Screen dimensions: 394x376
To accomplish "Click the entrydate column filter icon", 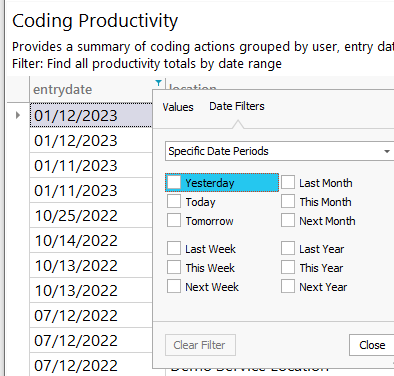I will [159, 83].
